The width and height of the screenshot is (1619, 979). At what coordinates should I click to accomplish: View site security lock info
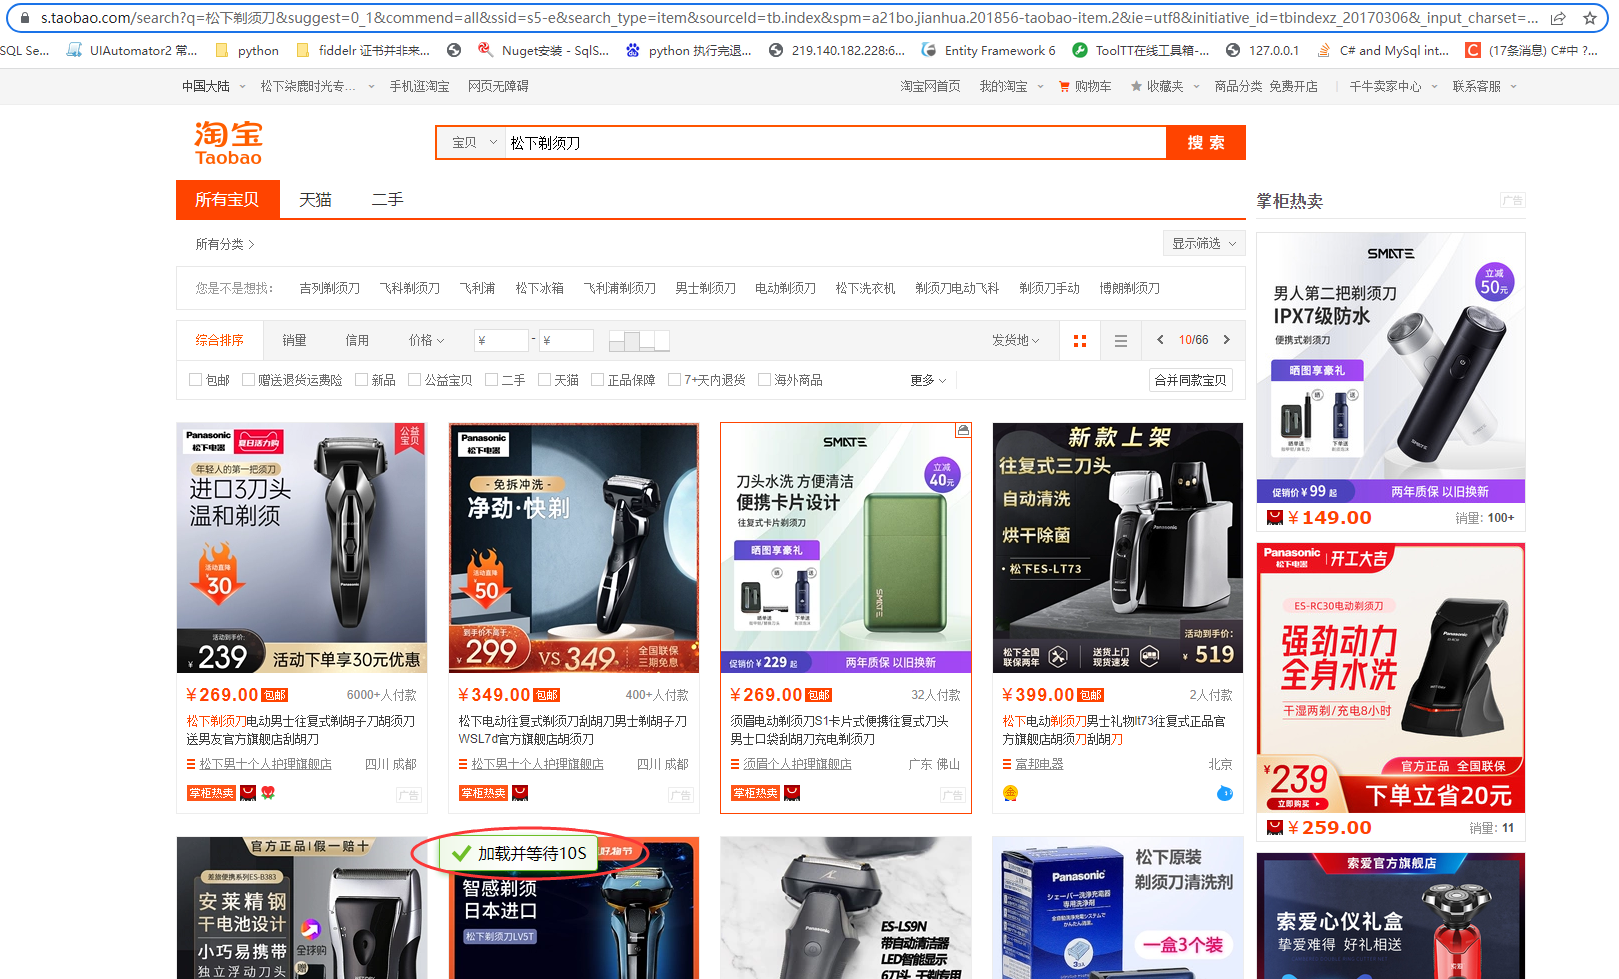(25, 18)
